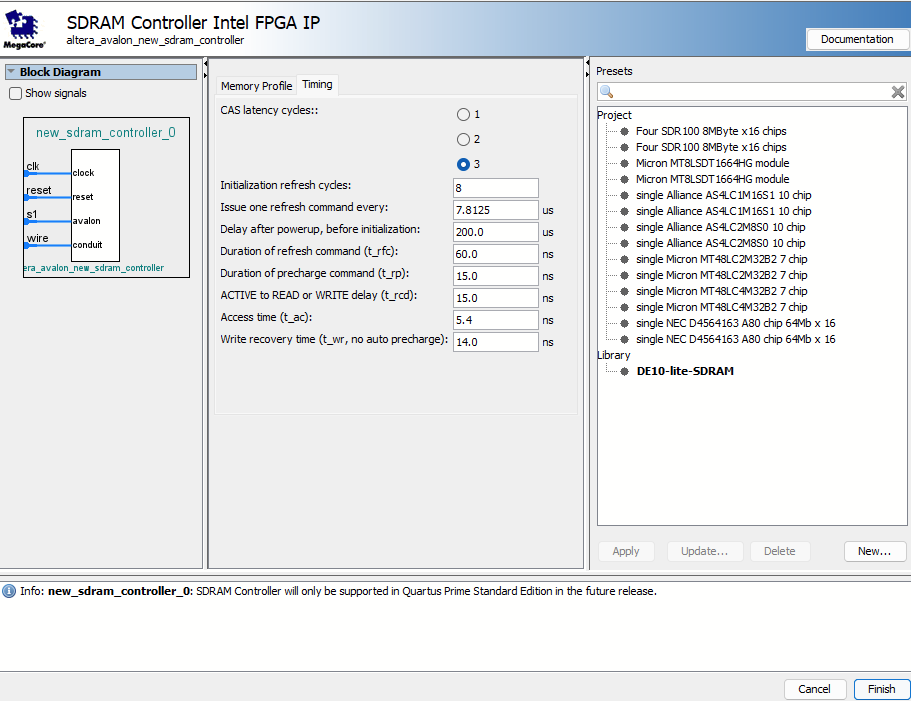Click the Initialization refresh cycles input field

(495, 187)
